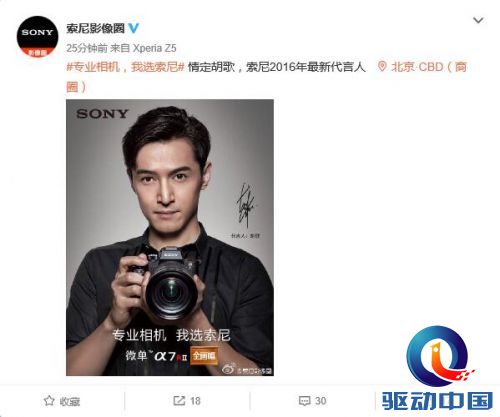This screenshot has height=417, width=500.
Task: Open the Sony round profile avatar
Action: pyautogui.click(x=37, y=37)
